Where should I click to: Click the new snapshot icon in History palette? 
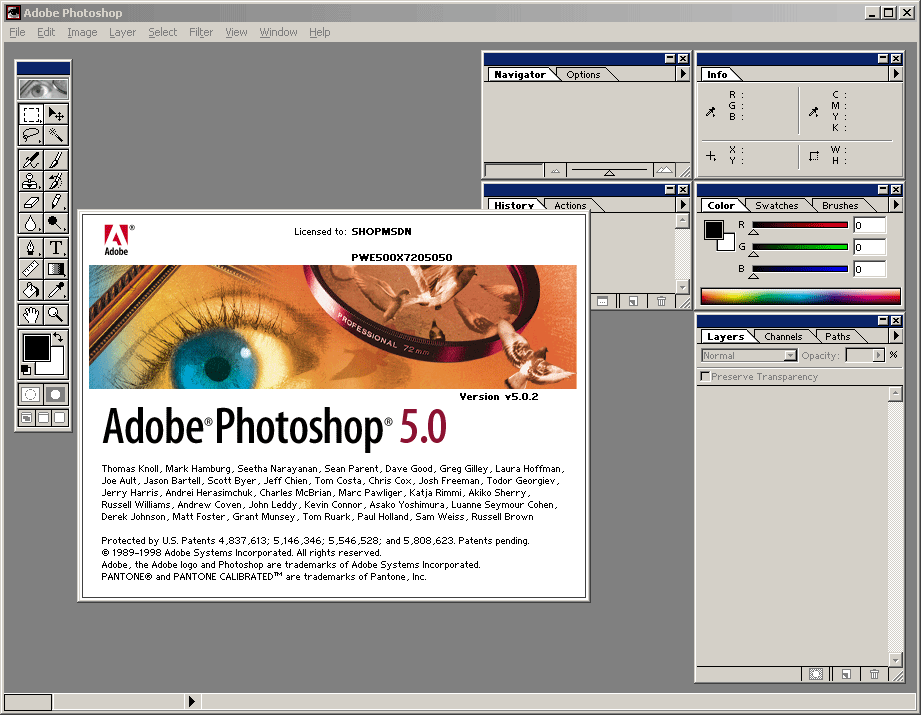pos(633,301)
